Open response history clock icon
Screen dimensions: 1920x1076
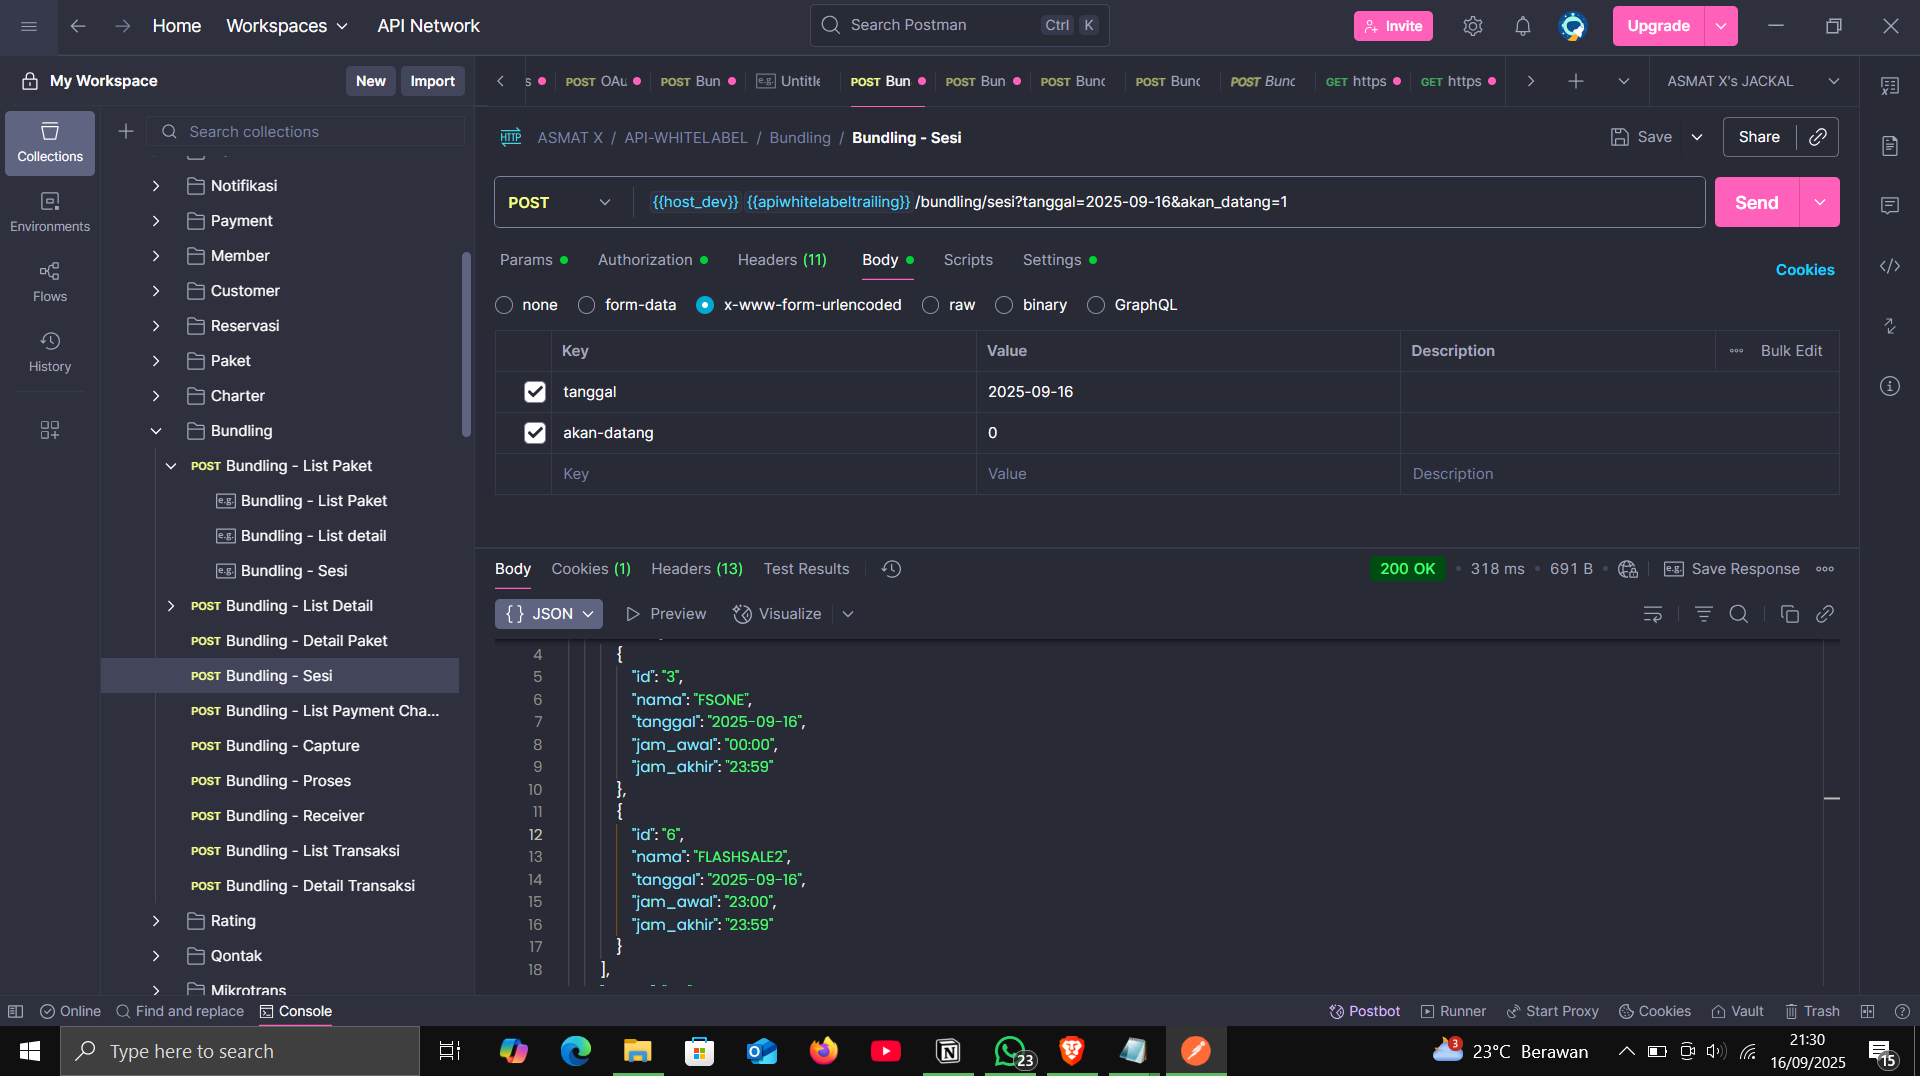pos(892,569)
